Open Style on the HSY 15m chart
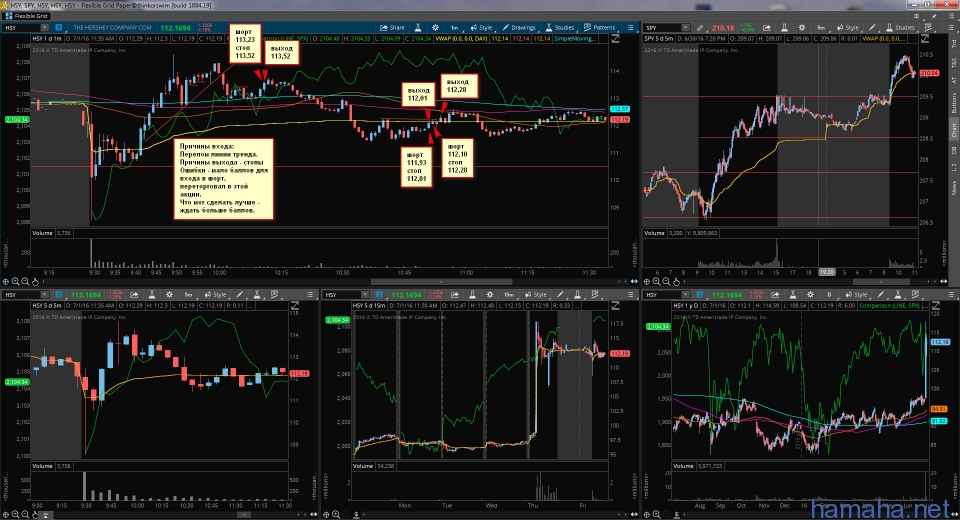The image size is (960, 520). click(x=535, y=295)
